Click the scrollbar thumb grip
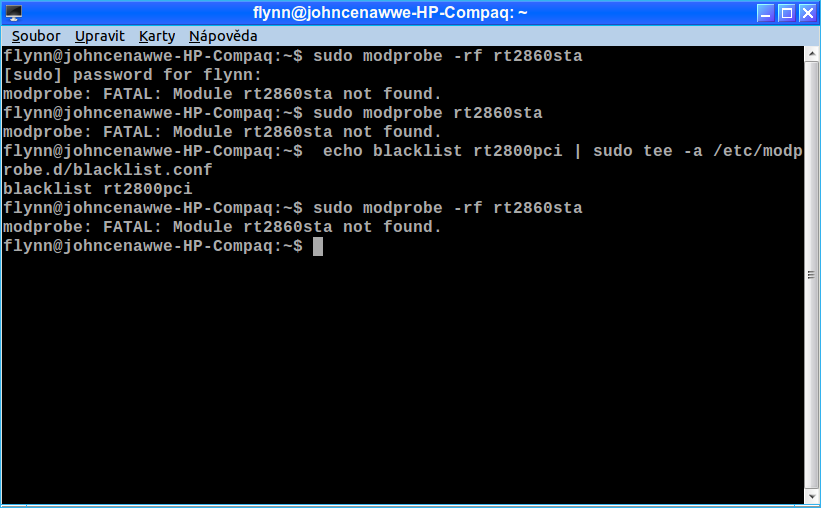This screenshot has width=821, height=508. pos(812,275)
